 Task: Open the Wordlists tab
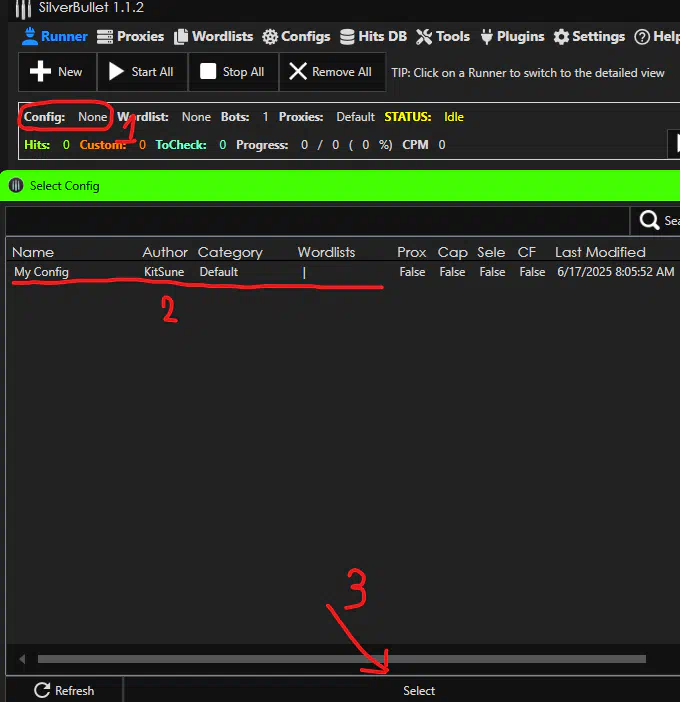(x=213, y=36)
